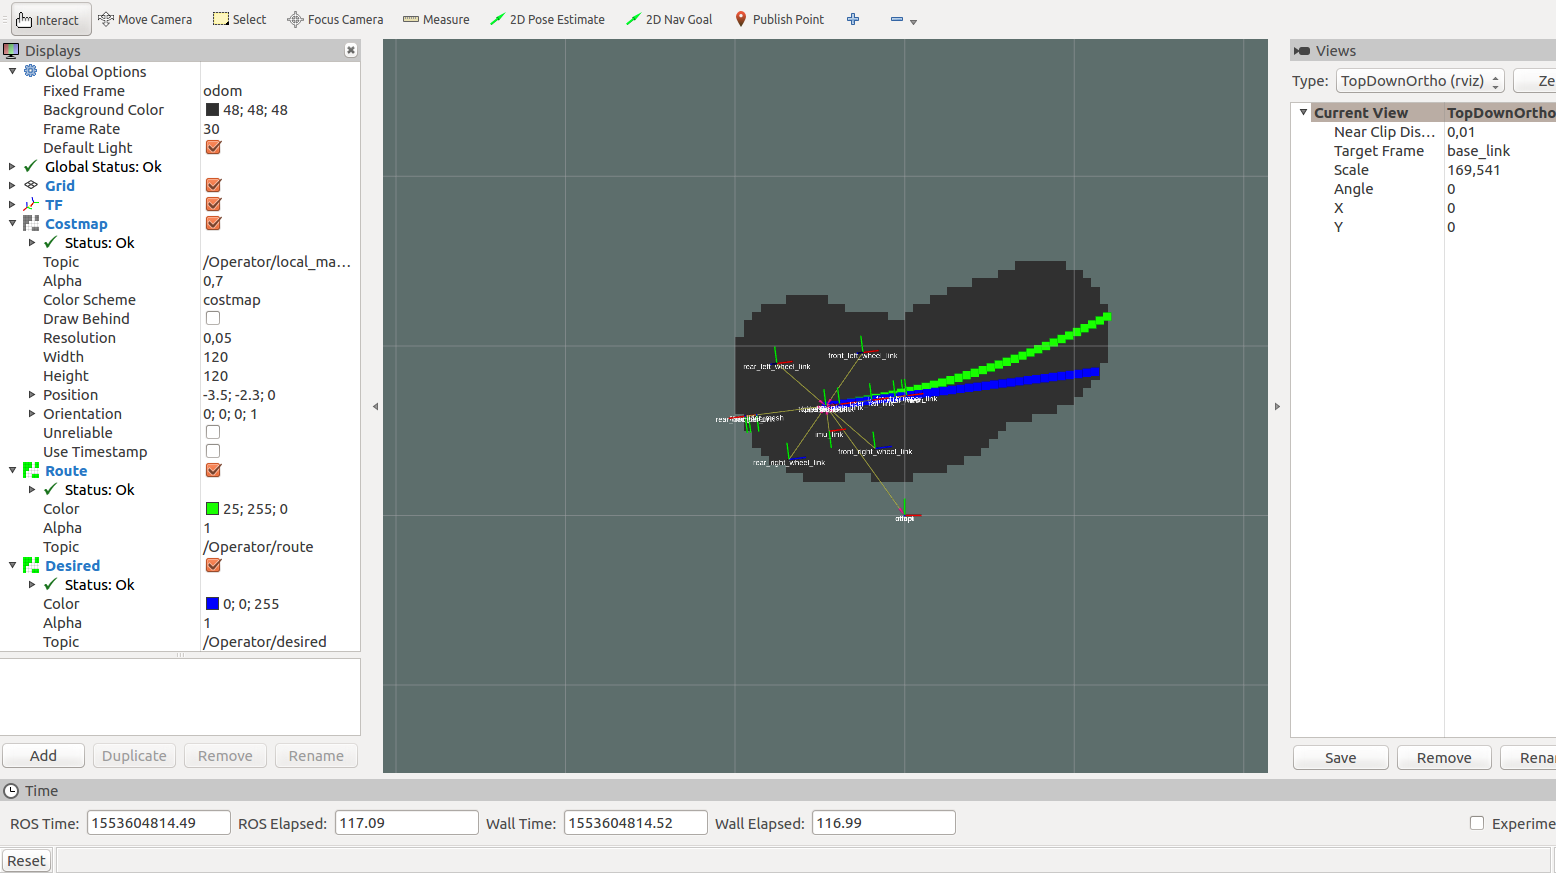Click the Desired Status Ok checkmark
Image resolution: width=1556 pixels, height=873 pixels.
point(51,584)
